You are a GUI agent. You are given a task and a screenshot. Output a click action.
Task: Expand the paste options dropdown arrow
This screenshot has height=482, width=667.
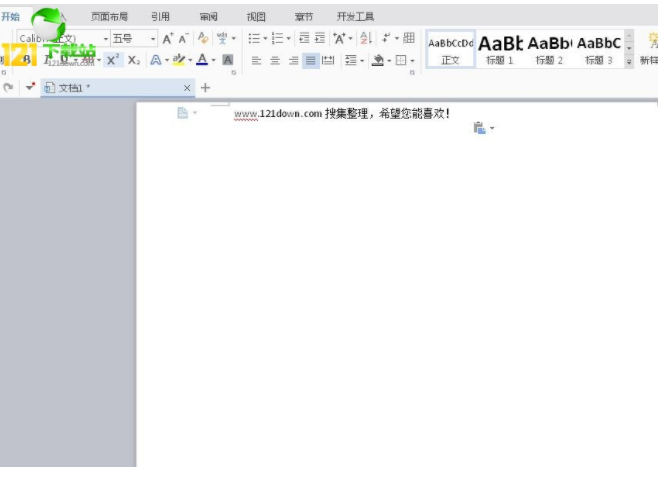pyautogui.click(x=492, y=128)
